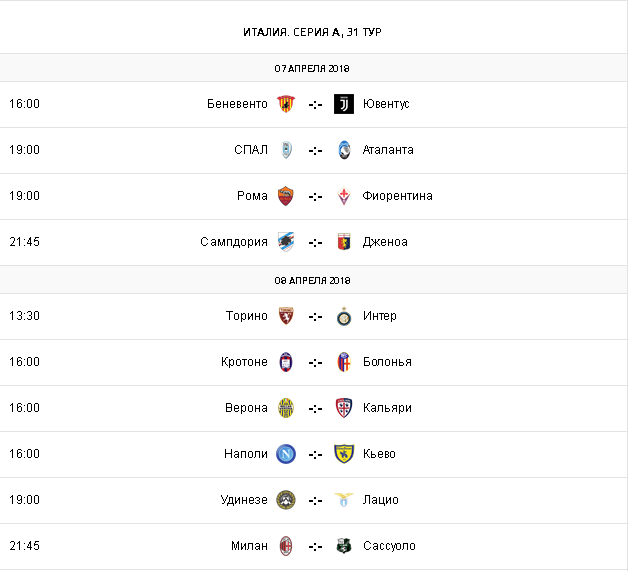The height and width of the screenshot is (571, 628).
Task: Click the Верона vs Кальяри score placeholder
Action: [315, 408]
